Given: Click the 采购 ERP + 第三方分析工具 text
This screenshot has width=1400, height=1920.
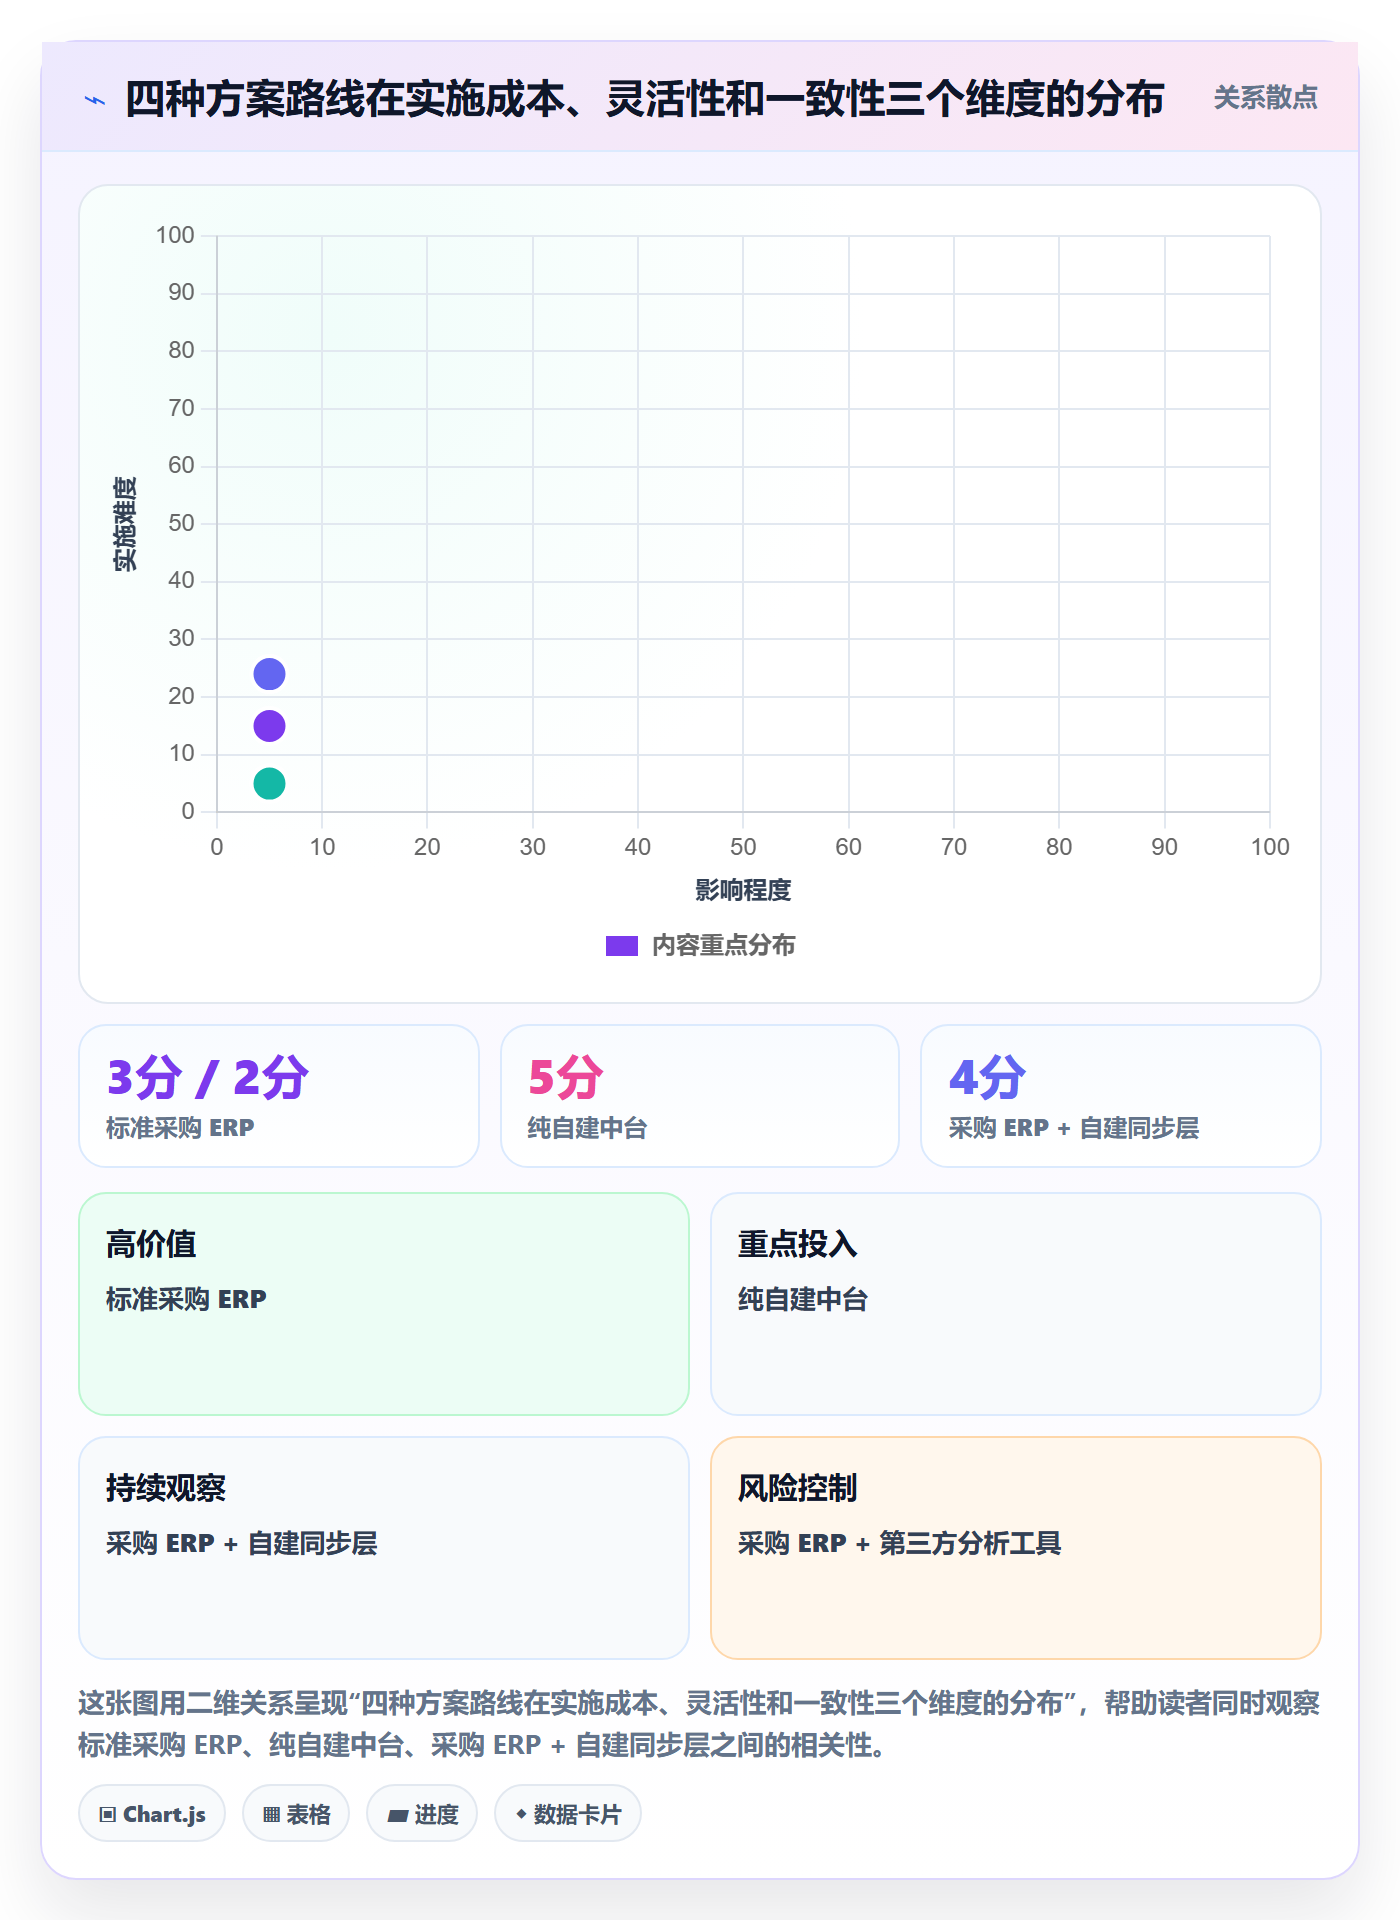Looking at the screenshot, I should point(899,1543).
